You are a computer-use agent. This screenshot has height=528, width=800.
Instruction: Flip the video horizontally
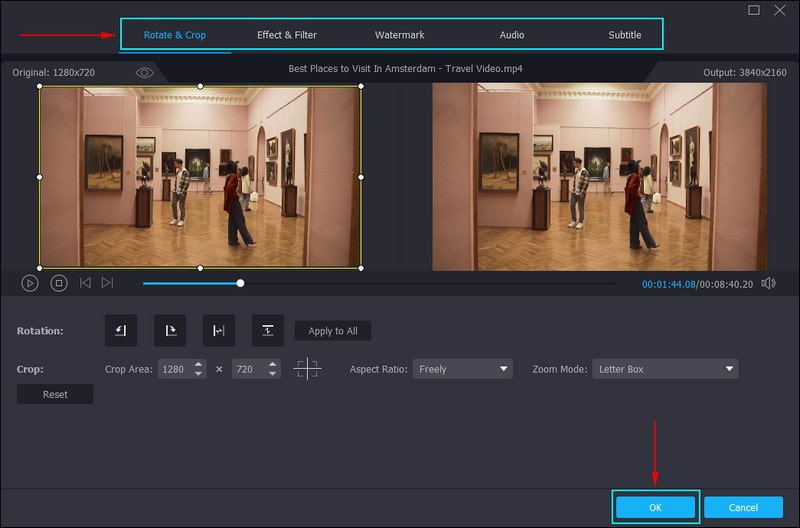click(219, 330)
